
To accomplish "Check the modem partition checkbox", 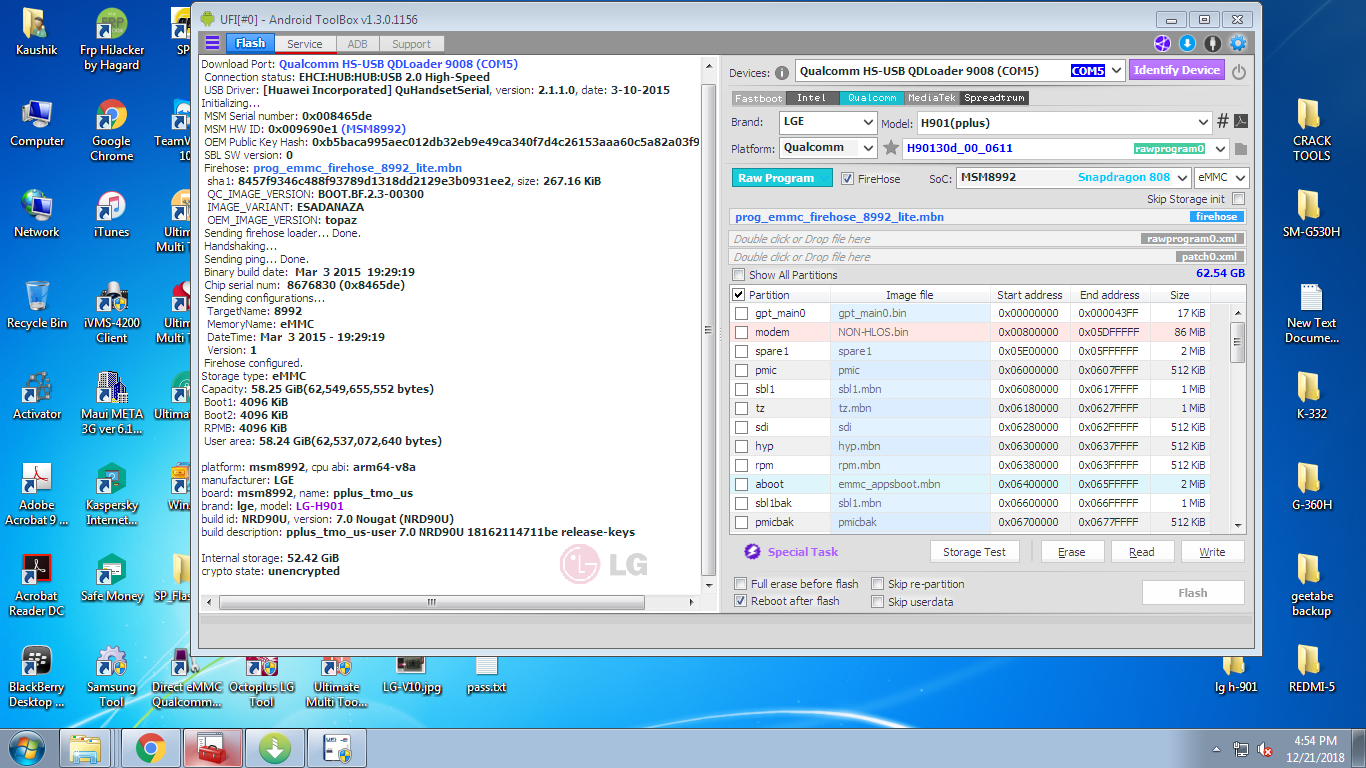I will [x=741, y=332].
